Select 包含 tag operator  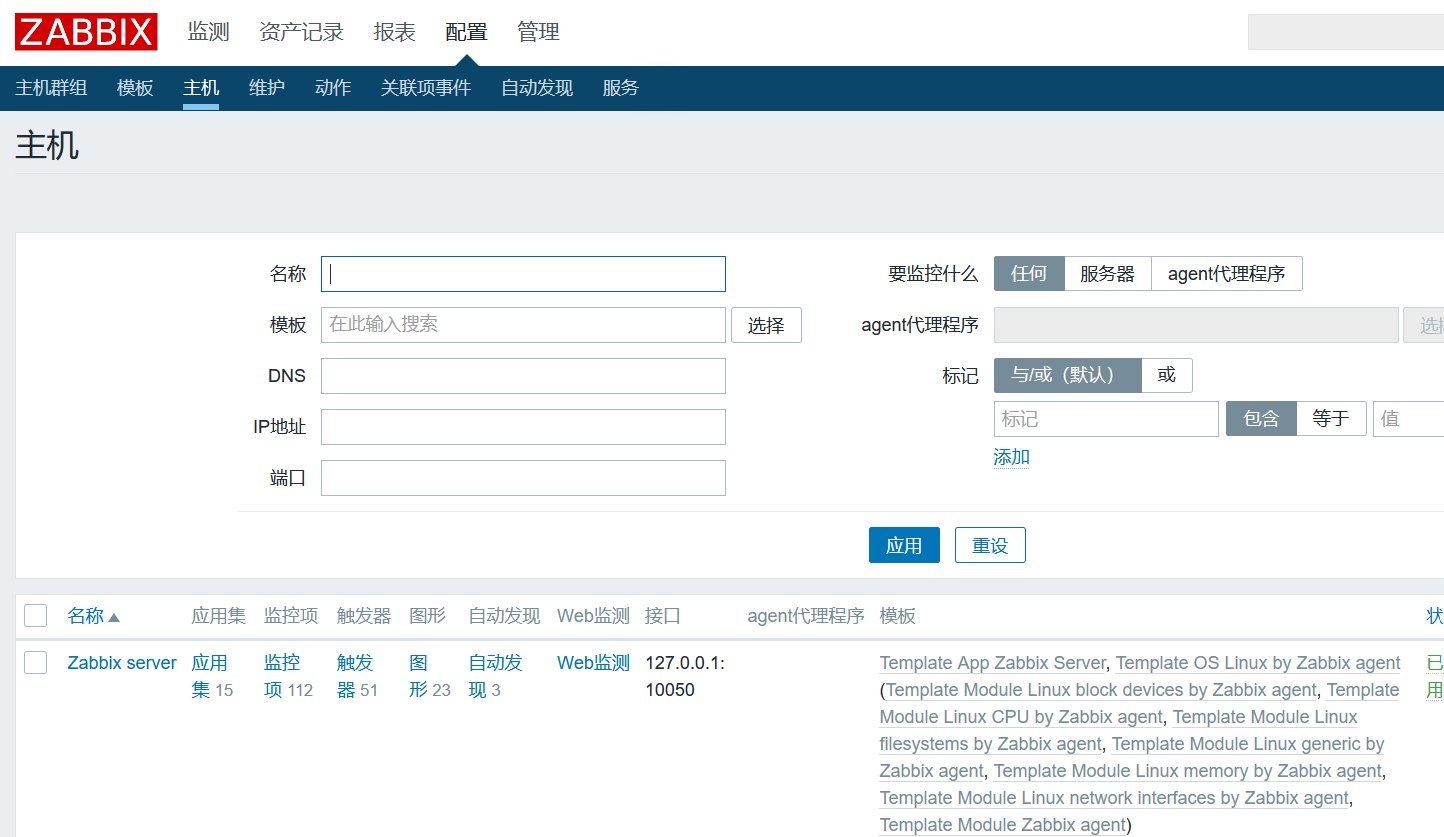coord(1261,419)
